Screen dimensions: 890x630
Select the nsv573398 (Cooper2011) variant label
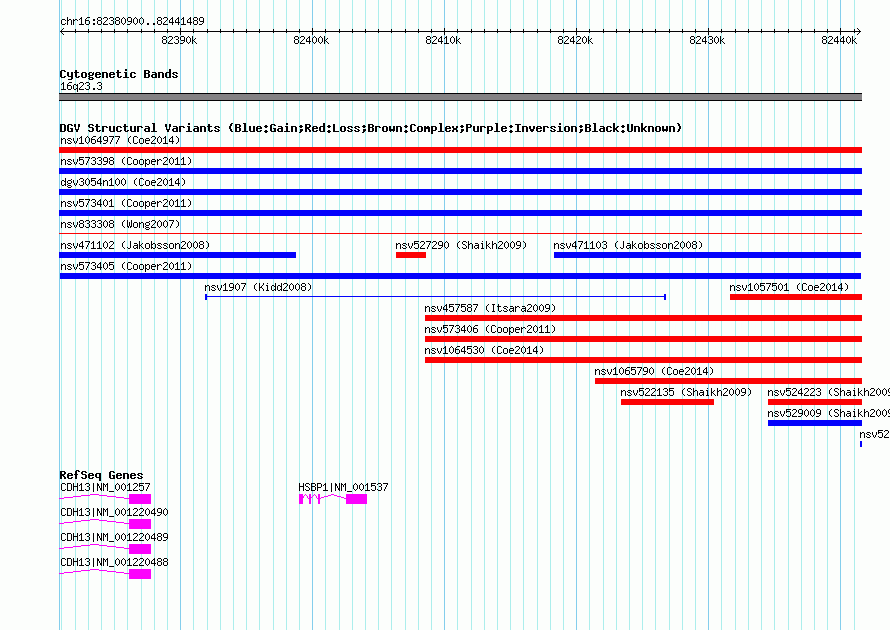point(126,161)
